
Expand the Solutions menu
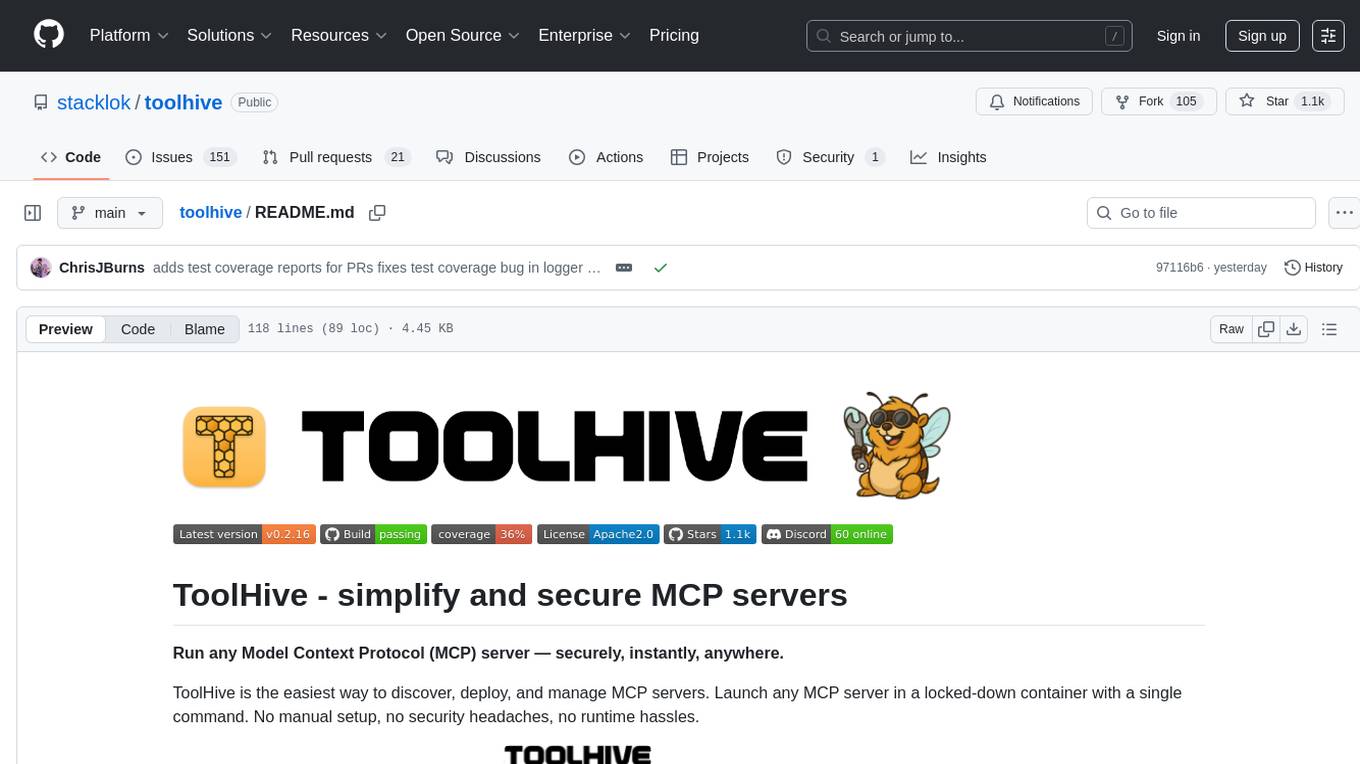[229, 35]
